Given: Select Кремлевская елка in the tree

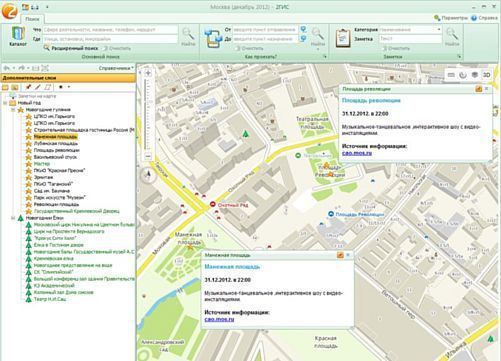Looking at the screenshot, I should pyautogui.click(x=54, y=258).
